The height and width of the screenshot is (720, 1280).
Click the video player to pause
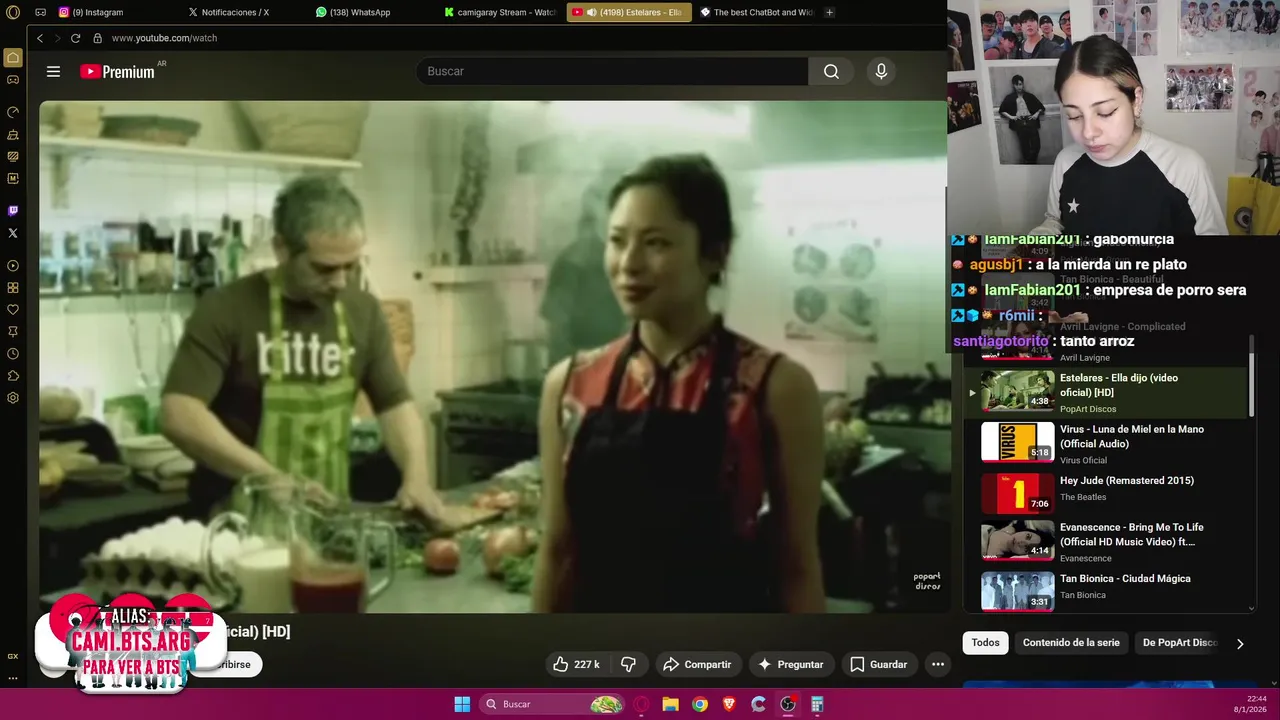[495, 356]
